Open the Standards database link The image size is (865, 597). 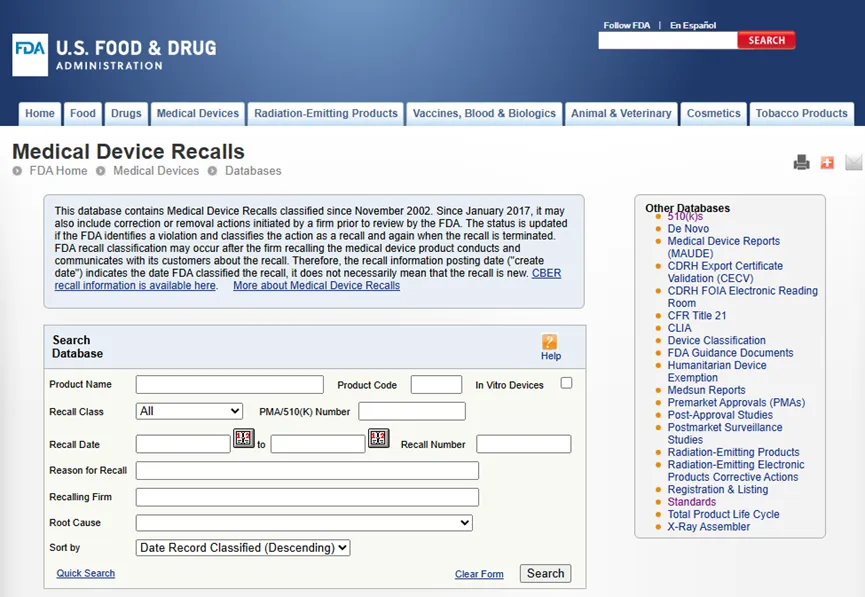[692, 502]
